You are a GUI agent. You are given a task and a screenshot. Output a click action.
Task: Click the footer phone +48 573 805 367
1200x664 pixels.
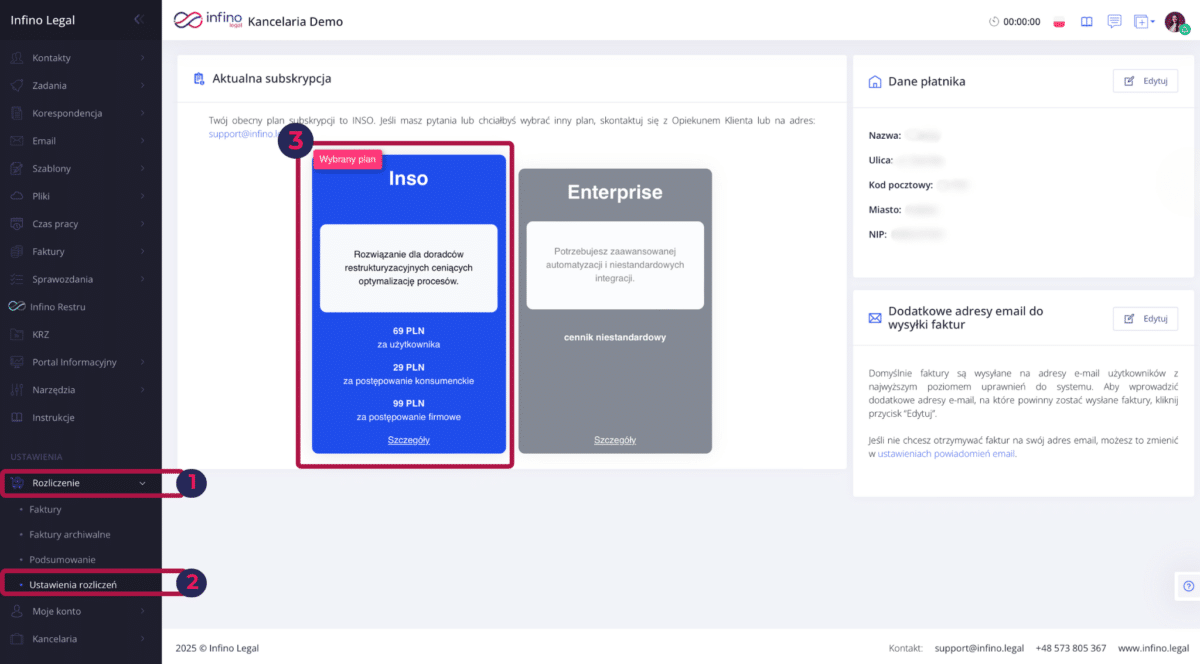1070,648
